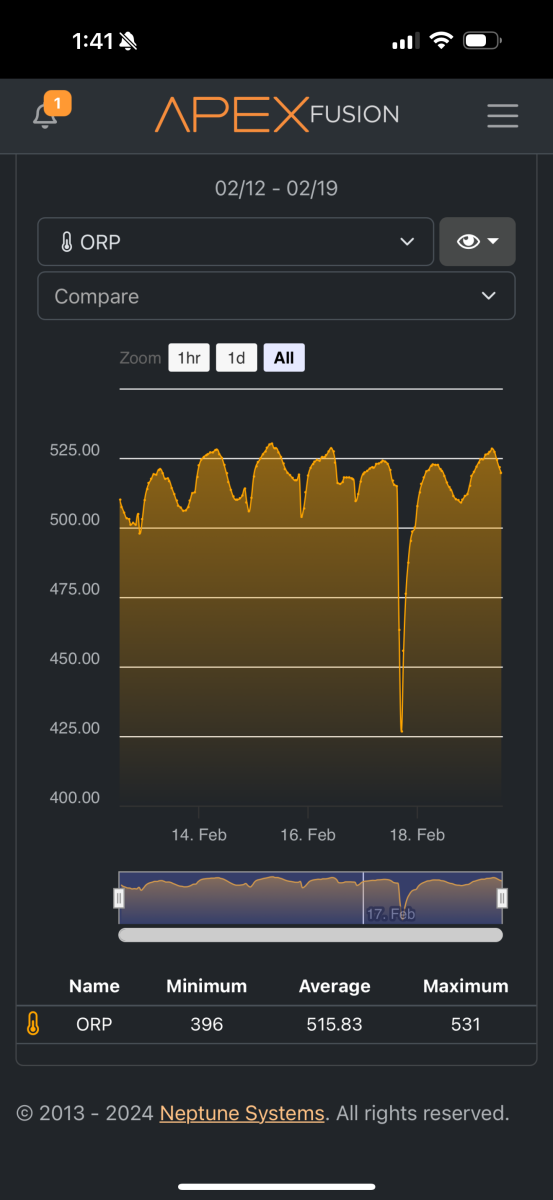This screenshot has height=1200, width=553.
Task: Click the minimum value 396
Action: [206, 1025]
